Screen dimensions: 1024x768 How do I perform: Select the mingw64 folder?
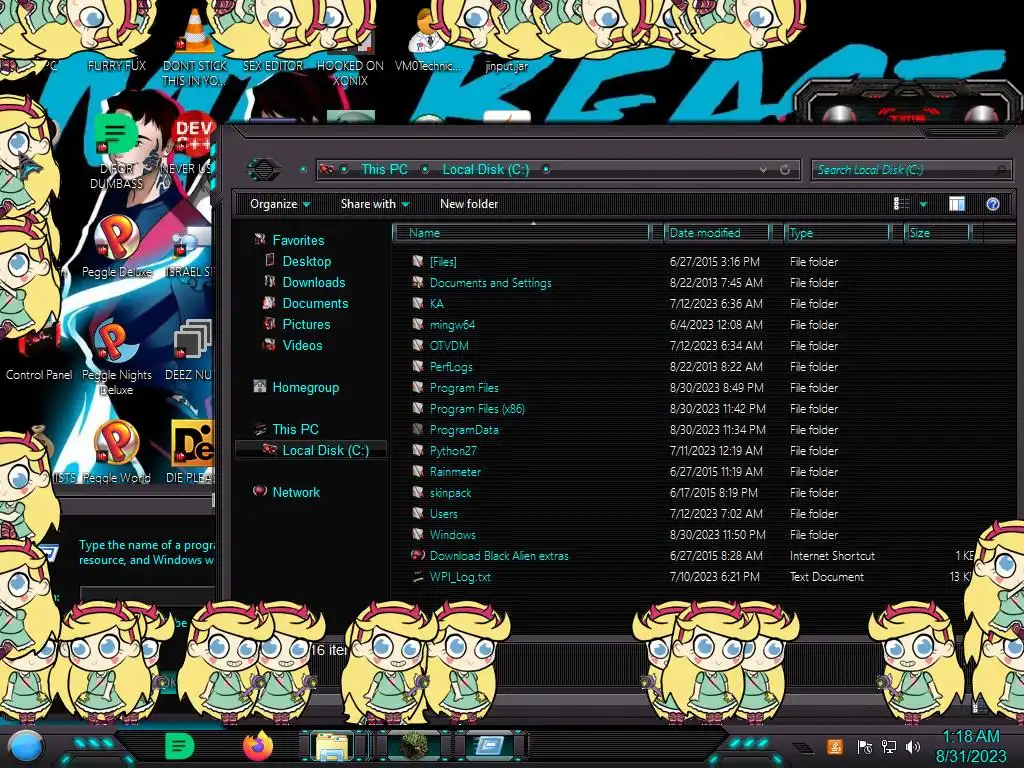pos(452,325)
